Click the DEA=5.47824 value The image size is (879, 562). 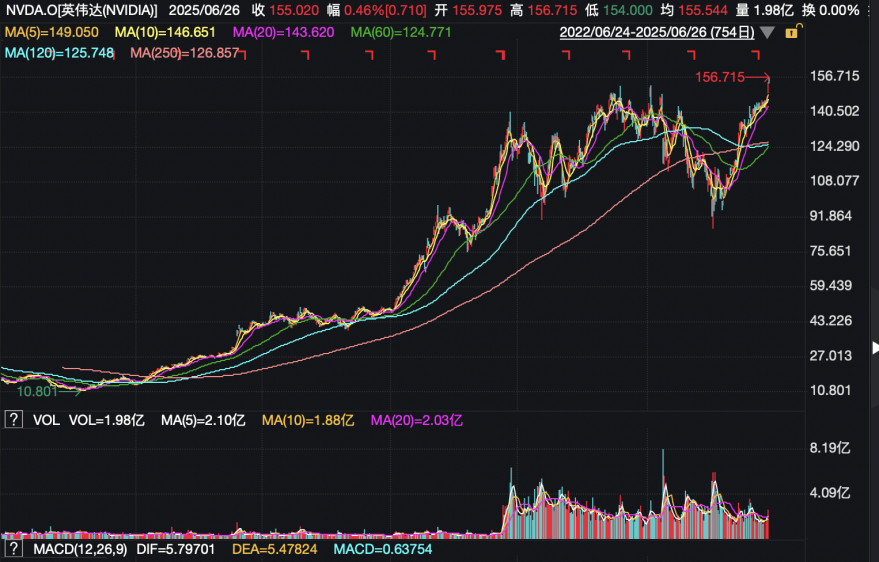pyautogui.click(x=274, y=549)
